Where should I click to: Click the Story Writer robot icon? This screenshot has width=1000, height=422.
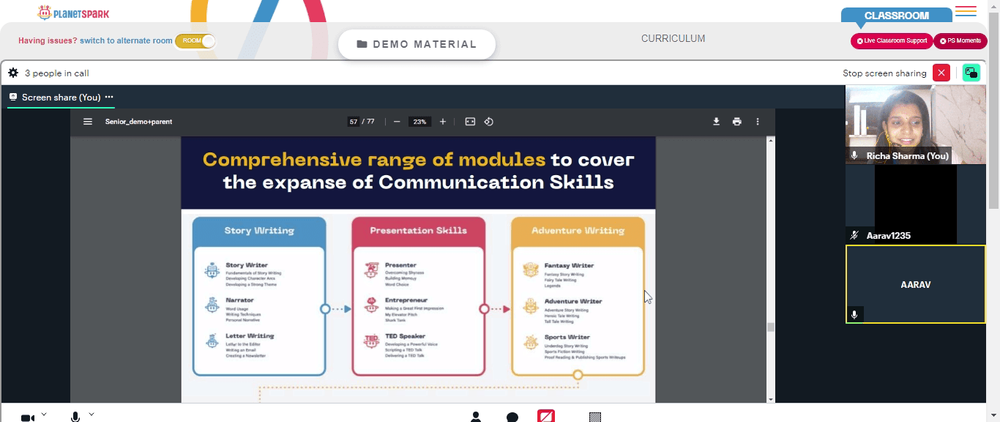tap(212, 270)
